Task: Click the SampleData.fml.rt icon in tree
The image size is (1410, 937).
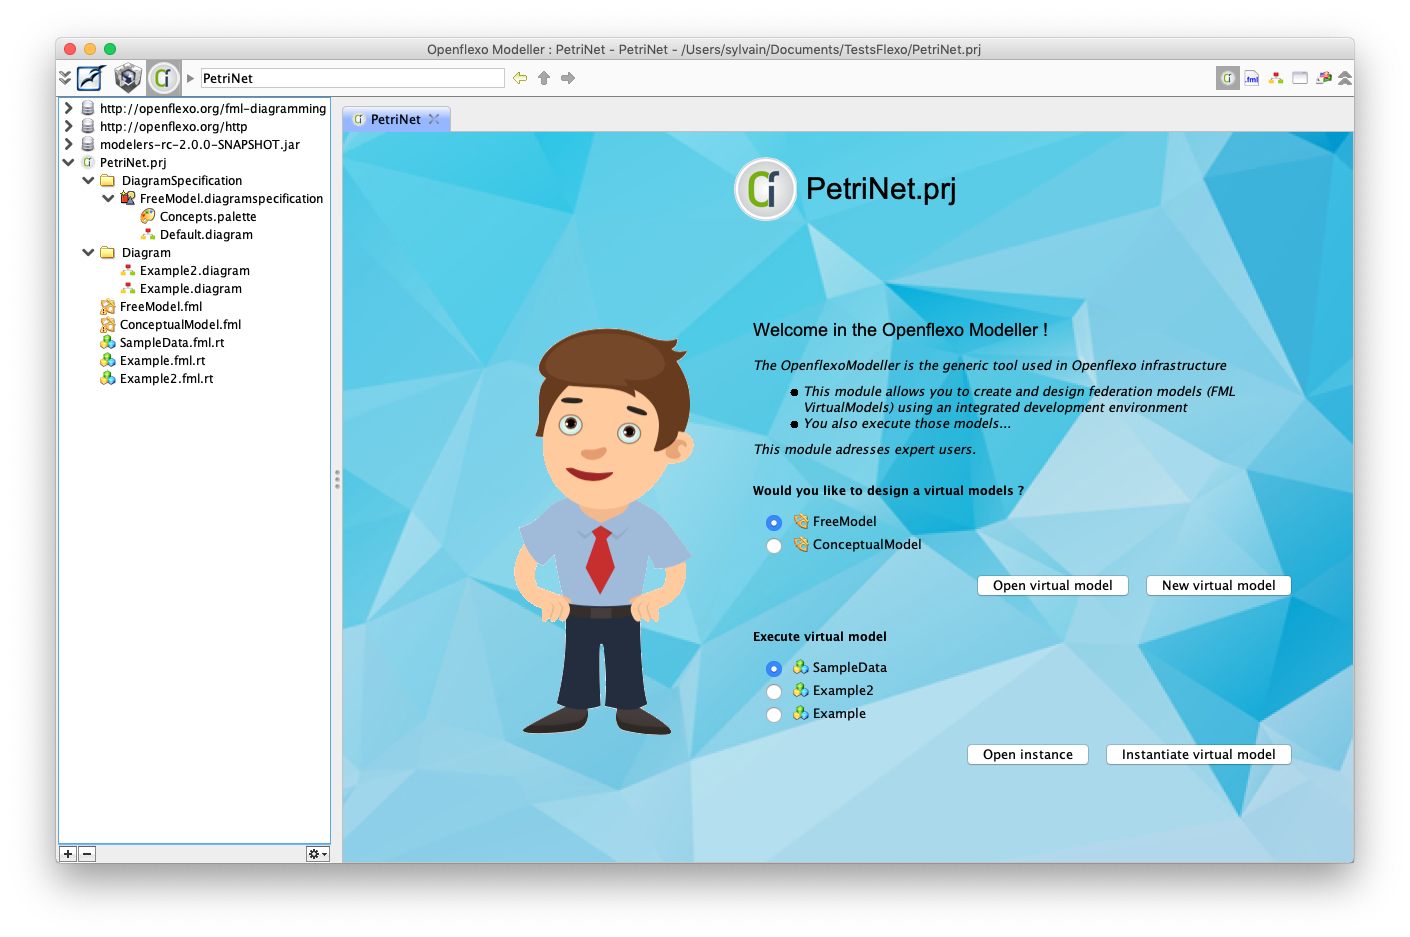Action: pyautogui.click(x=108, y=343)
